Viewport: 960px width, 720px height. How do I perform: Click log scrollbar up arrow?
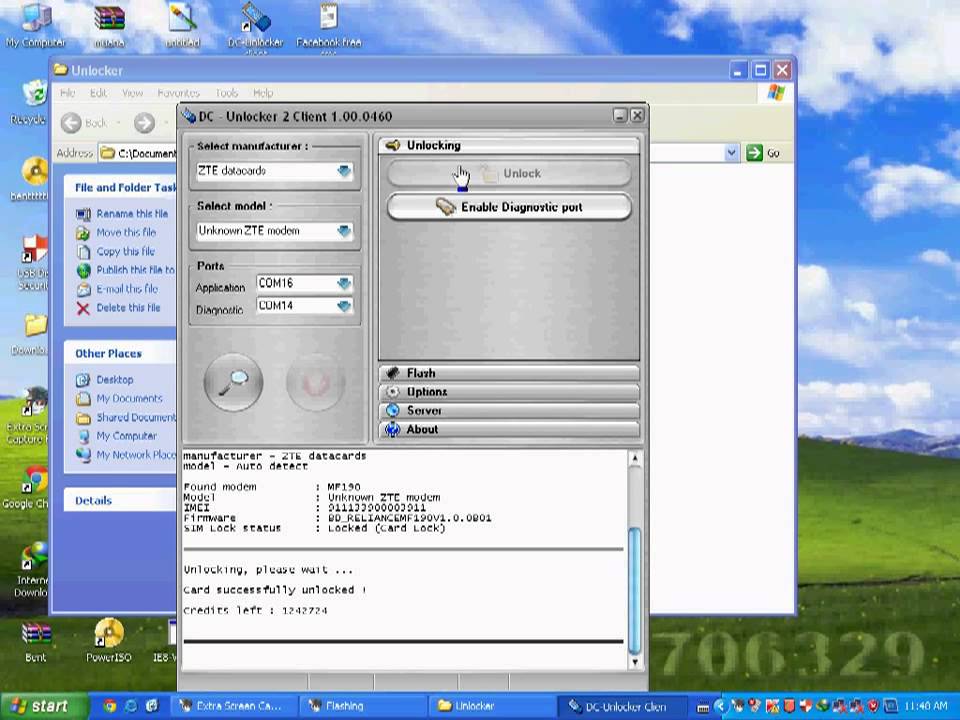point(635,458)
